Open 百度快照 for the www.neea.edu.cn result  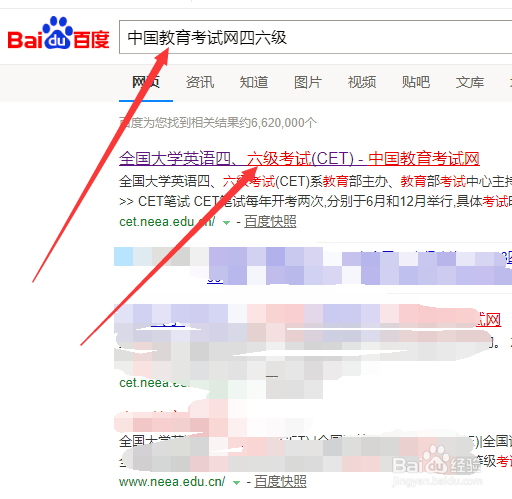coord(280,482)
